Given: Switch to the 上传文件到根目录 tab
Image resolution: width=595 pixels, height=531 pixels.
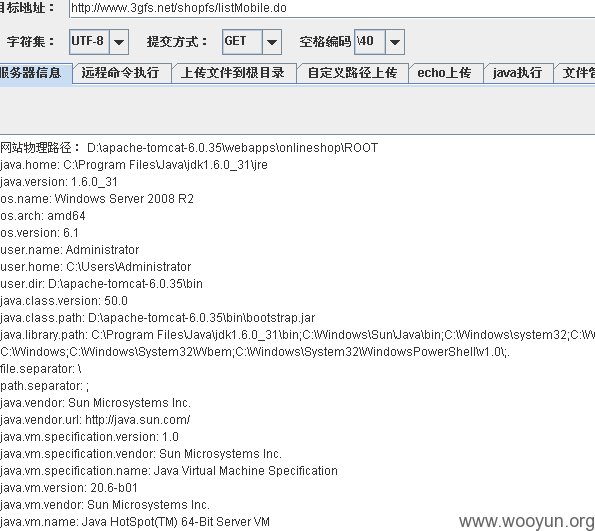Looking at the screenshot, I should (233, 73).
